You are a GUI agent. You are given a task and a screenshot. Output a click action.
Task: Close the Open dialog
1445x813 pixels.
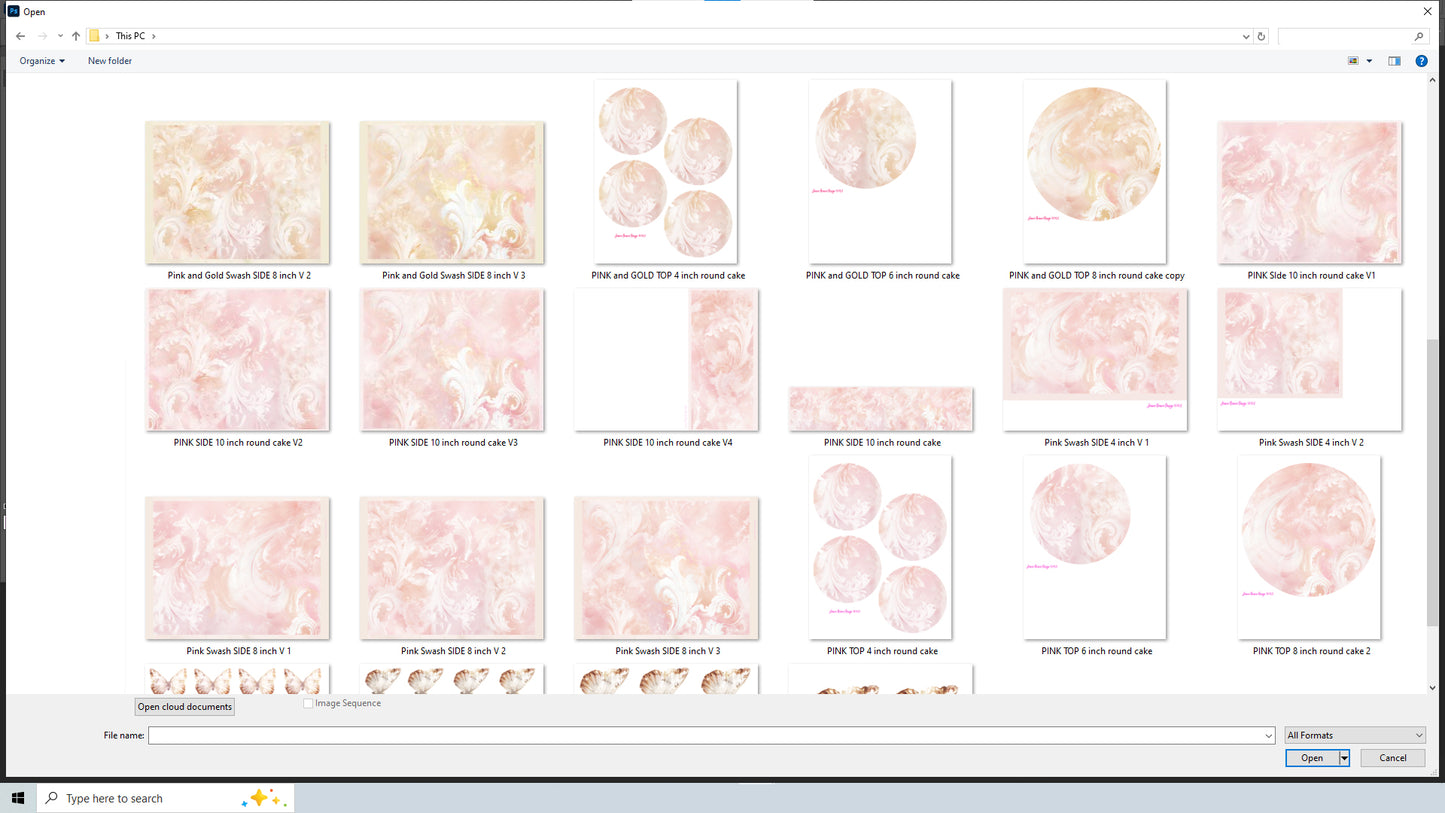(x=1427, y=11)
